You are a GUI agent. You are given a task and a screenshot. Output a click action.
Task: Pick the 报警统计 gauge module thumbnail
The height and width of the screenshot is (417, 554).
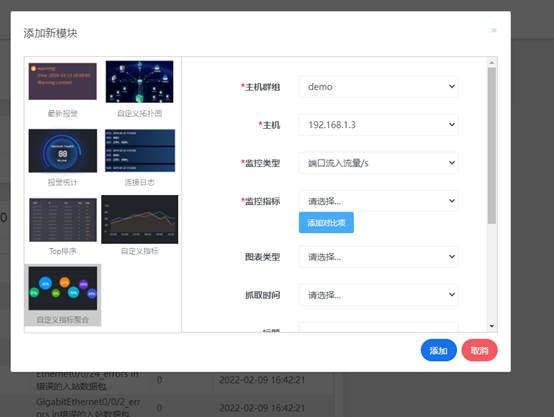[63, 151]
